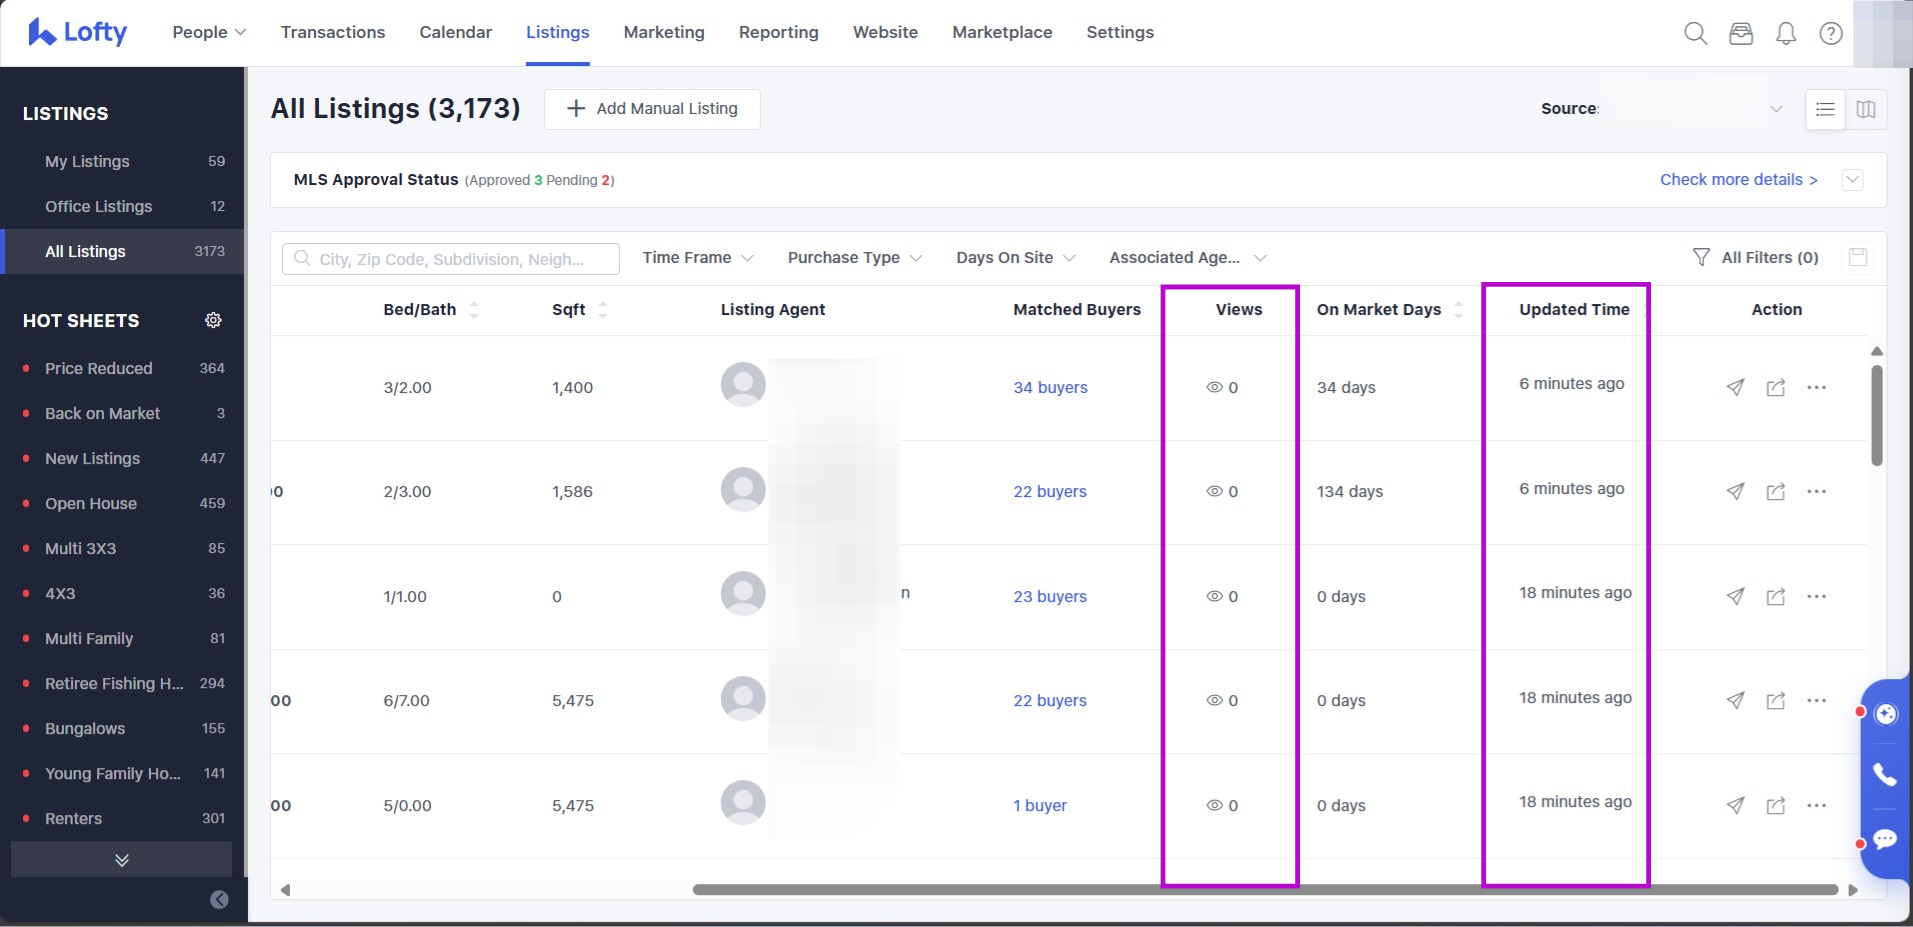1913x927 pixels.
Task: Click send icon for the 34 buyers listing
Action: click(x=1735, y=387)
